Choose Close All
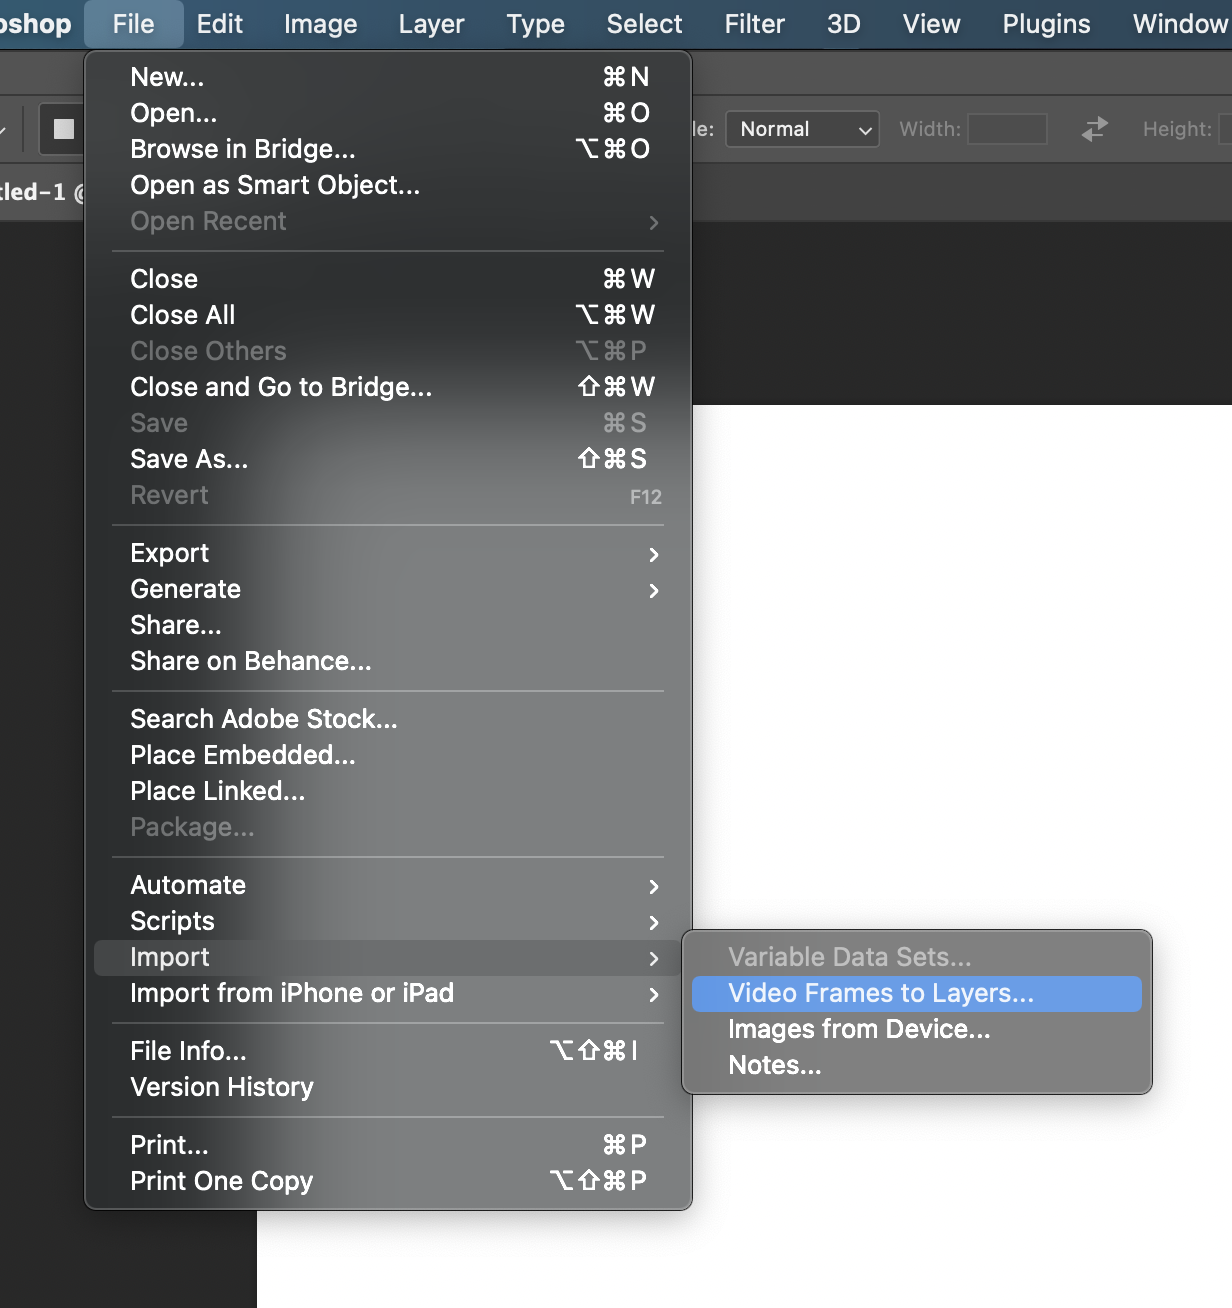The image size is (1232, 1308). [388, 315]
